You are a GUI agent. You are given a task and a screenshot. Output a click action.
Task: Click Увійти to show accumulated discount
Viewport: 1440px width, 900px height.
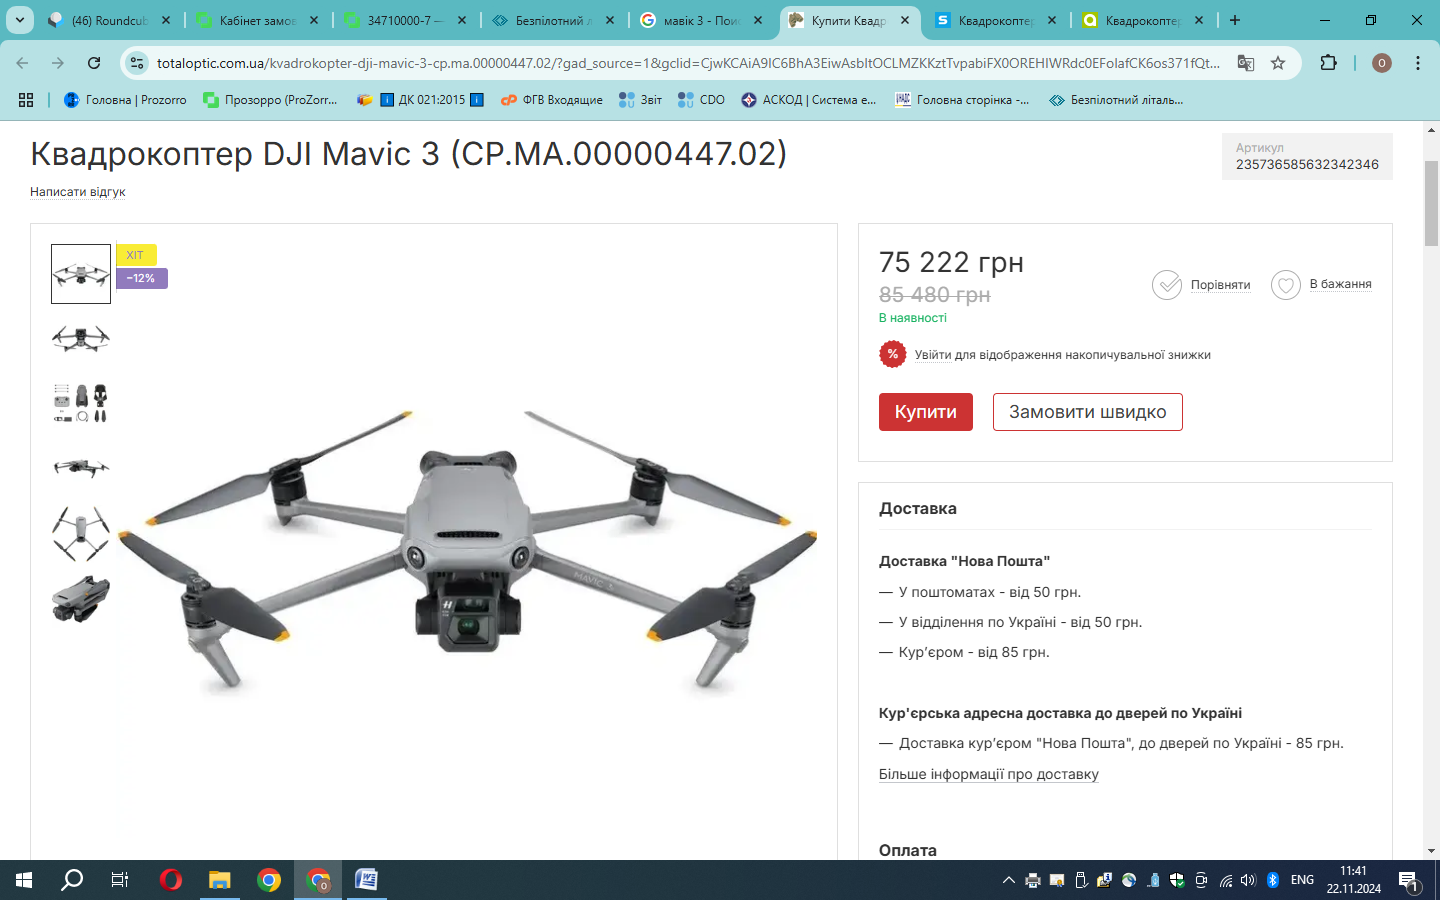pos(932,355)
